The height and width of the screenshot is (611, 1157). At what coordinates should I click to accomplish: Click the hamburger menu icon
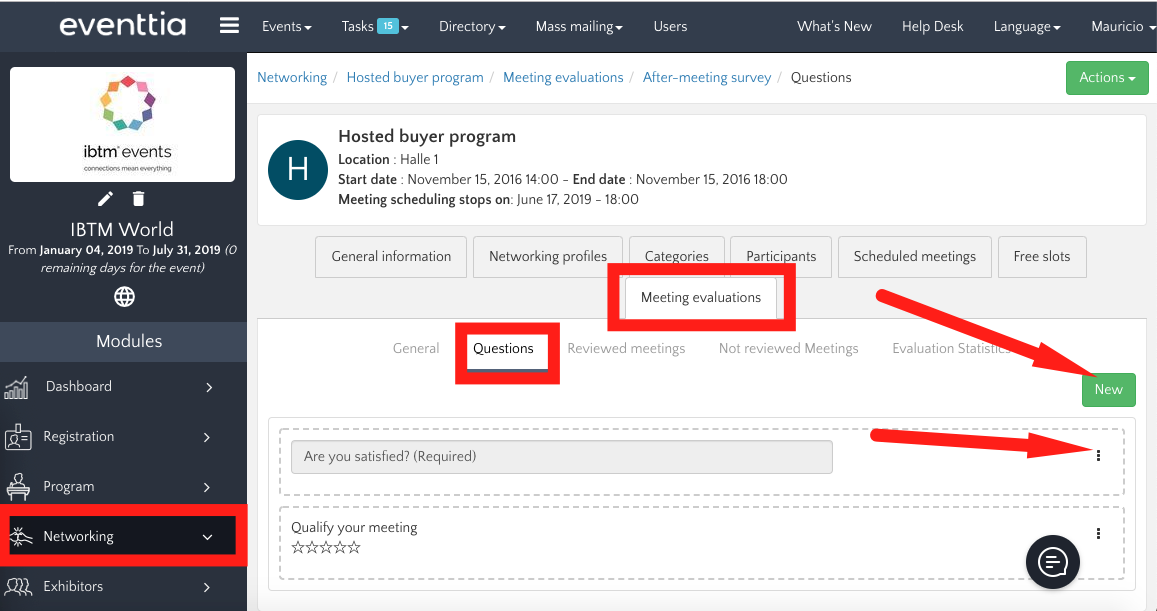(229, 26)
